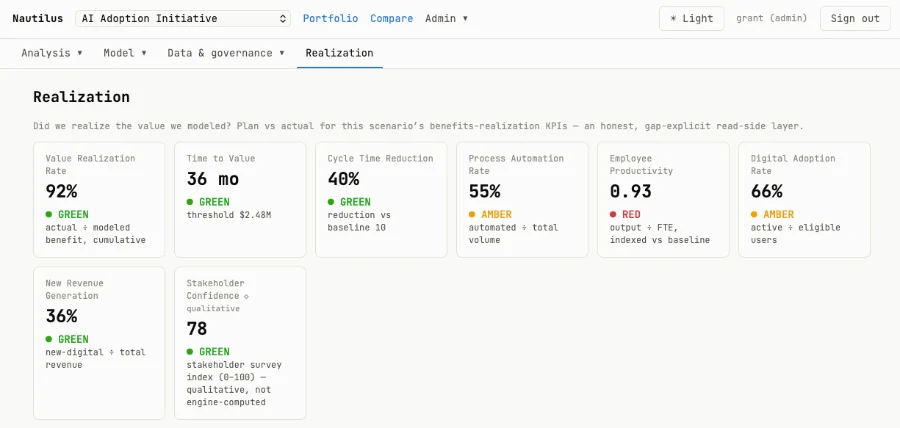The height and width of the screenshot is (428, 900).
Task: Open the AI Adoption Initiative scenario dropdown
Action: (x=183, y=18)
